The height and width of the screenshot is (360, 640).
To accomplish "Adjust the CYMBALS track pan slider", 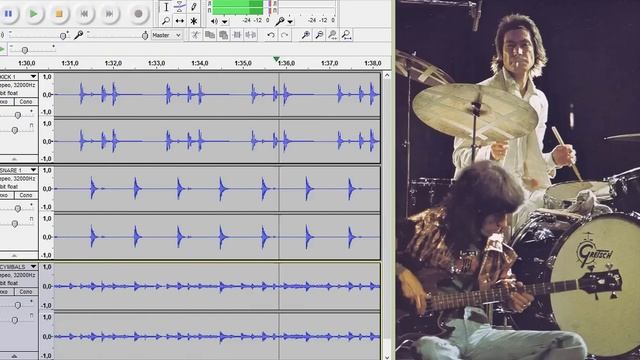I will pos(15,320).
